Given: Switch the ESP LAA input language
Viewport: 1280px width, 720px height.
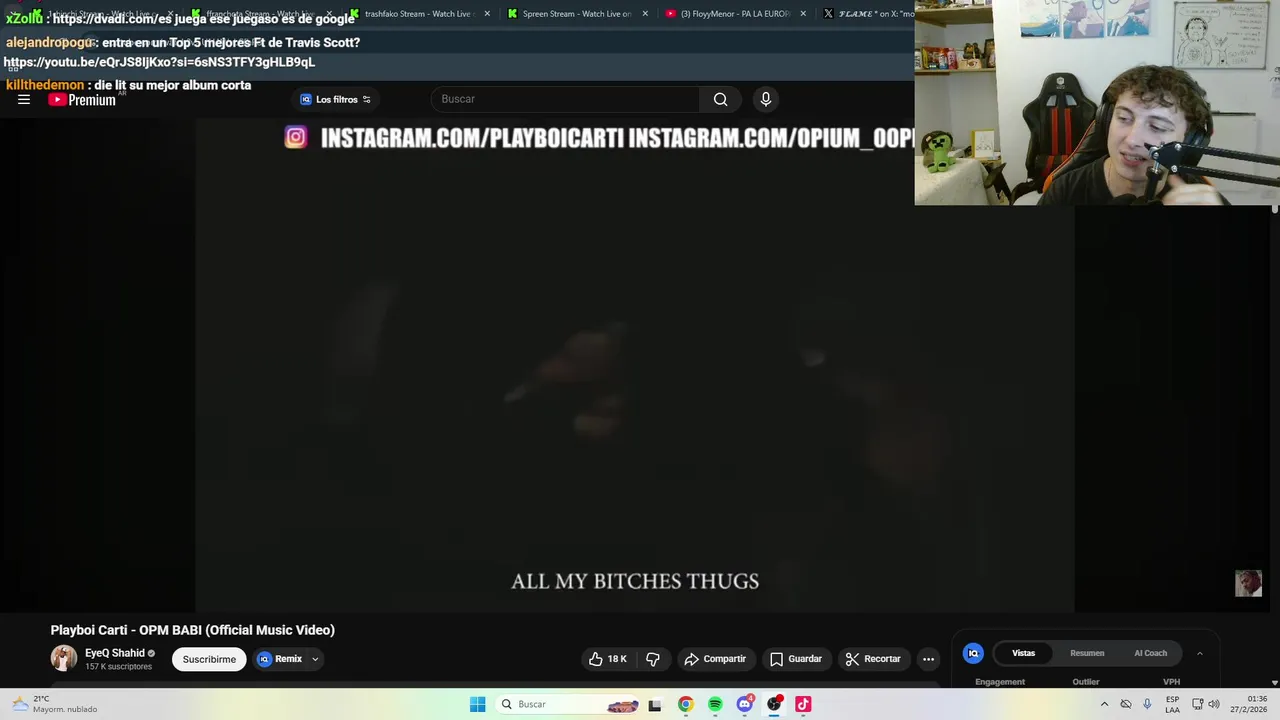Looking at the screenshot, I should click(1172, 704).
